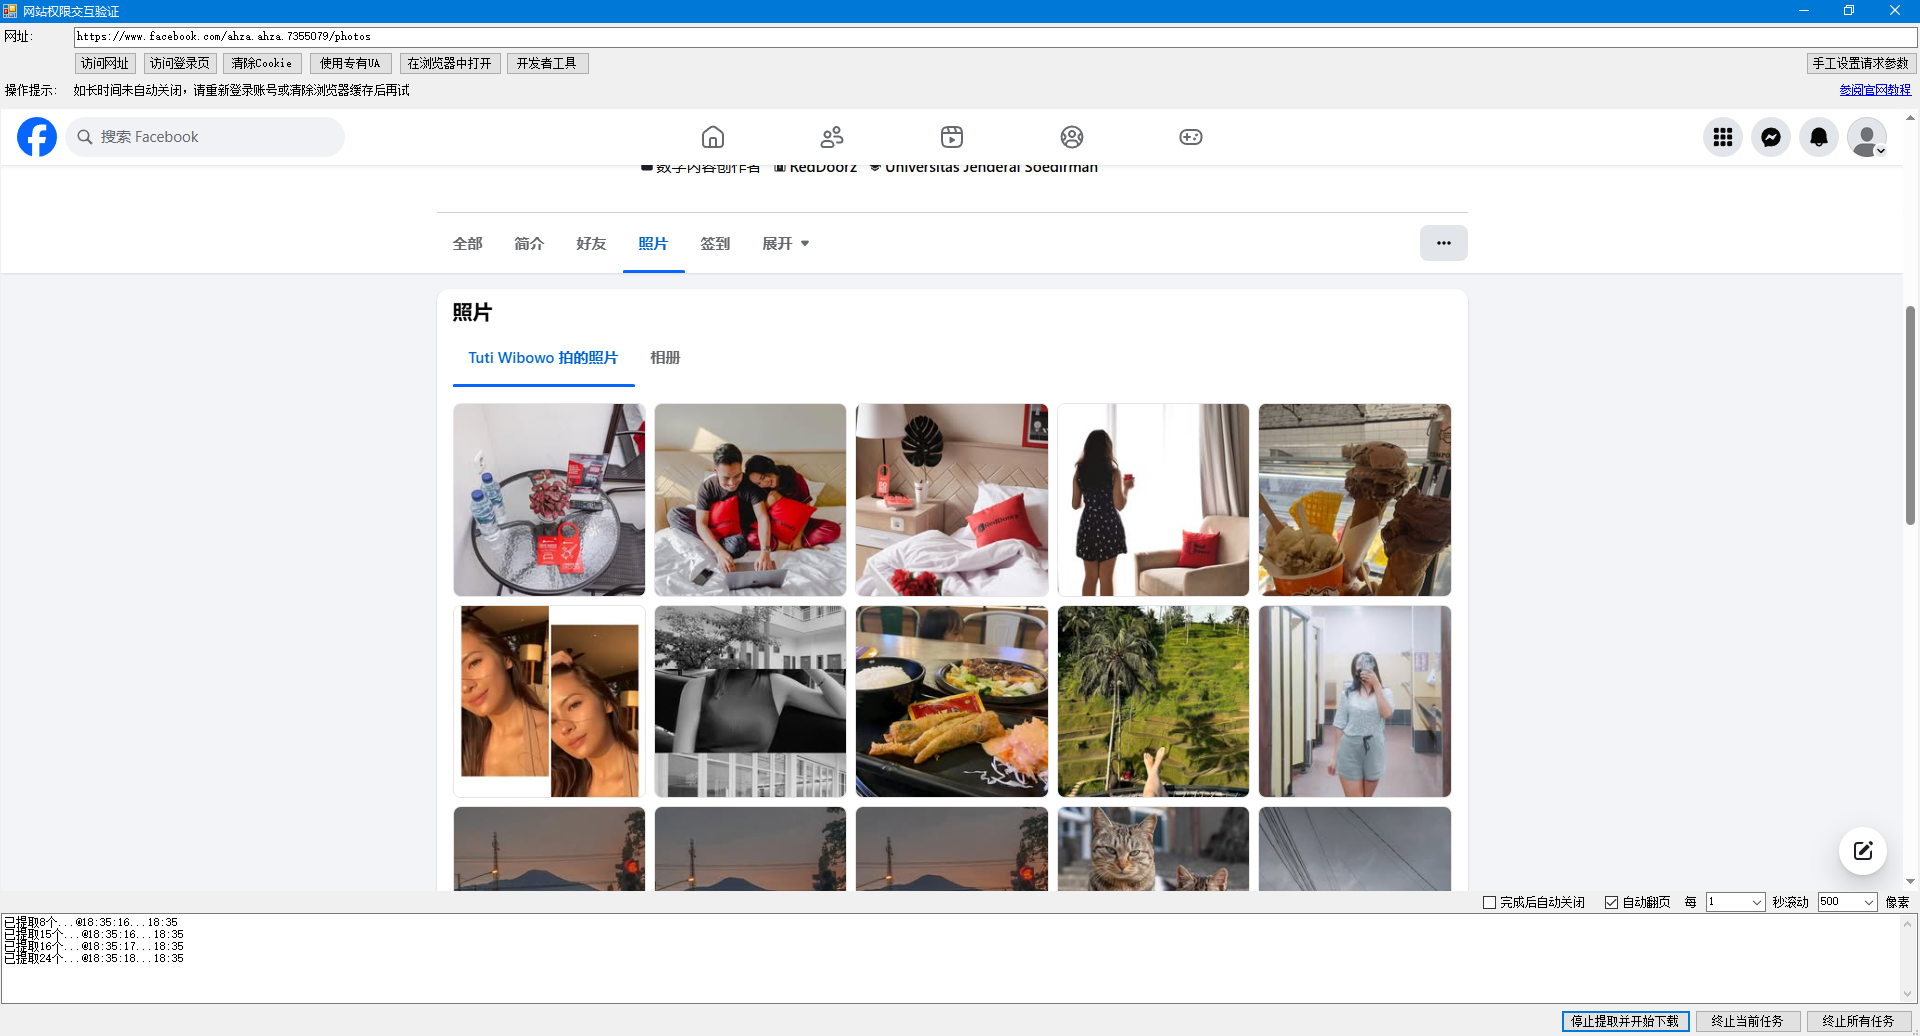Open the Gaming controller icon

1190,137
